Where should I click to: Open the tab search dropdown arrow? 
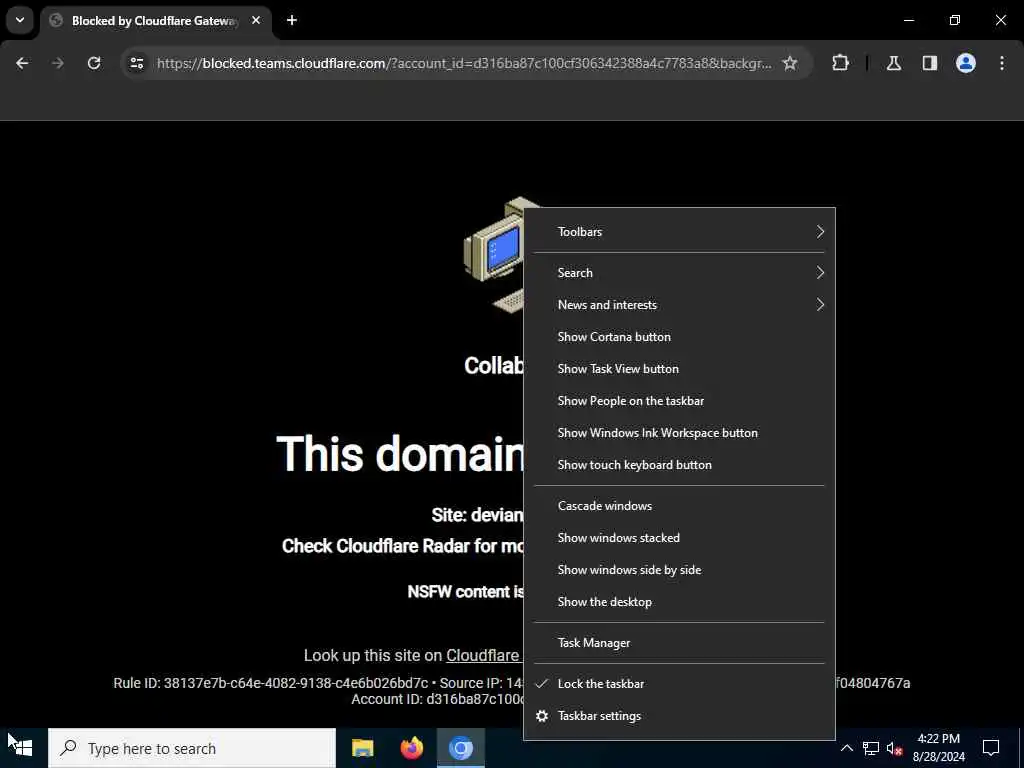click(x=20, y=20)
